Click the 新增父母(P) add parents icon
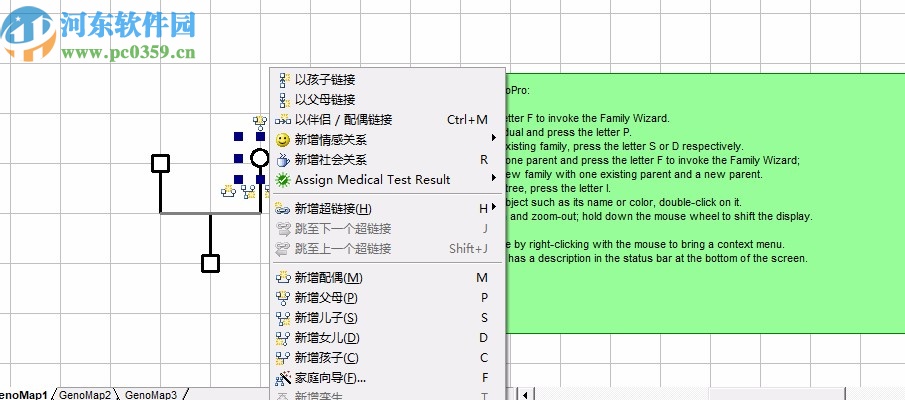Image resolution: width=905 pixels, height=400 pixels. click(x=283, y=298)
